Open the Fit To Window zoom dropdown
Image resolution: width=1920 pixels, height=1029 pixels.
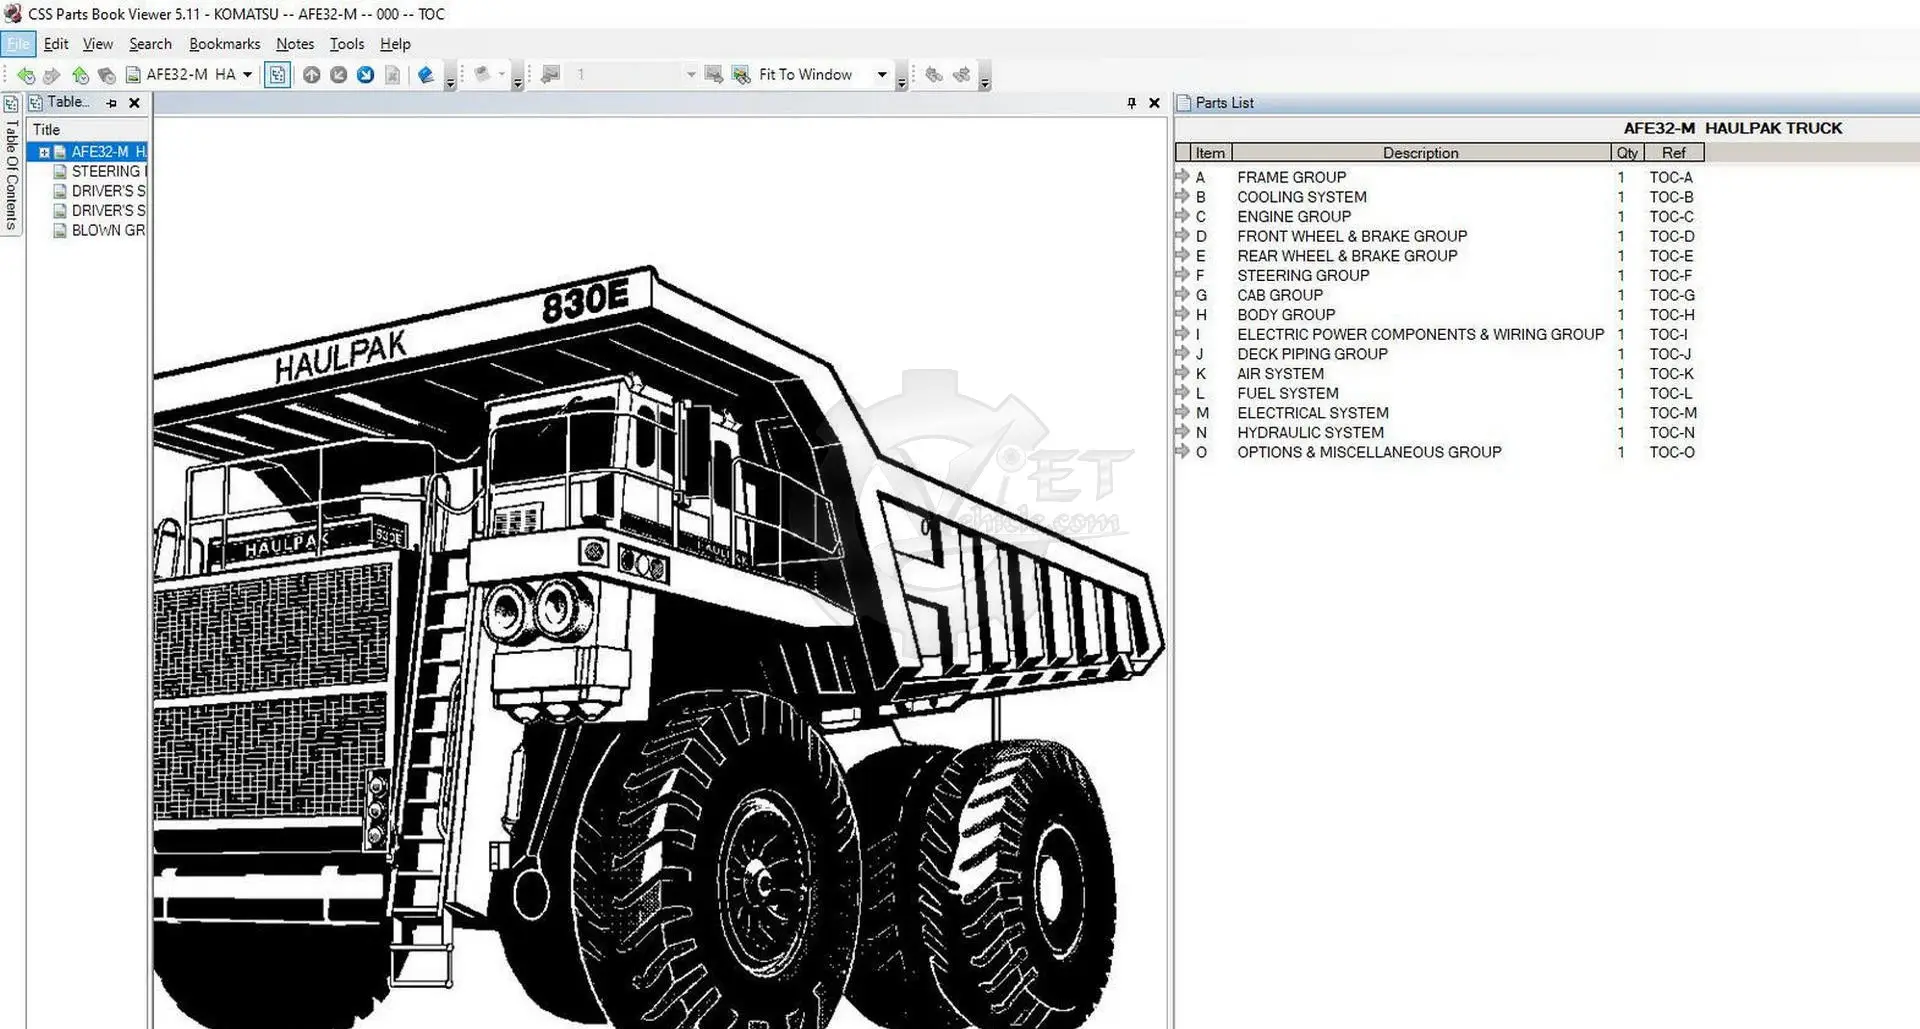pyautogui.click(x=881, y=75)
